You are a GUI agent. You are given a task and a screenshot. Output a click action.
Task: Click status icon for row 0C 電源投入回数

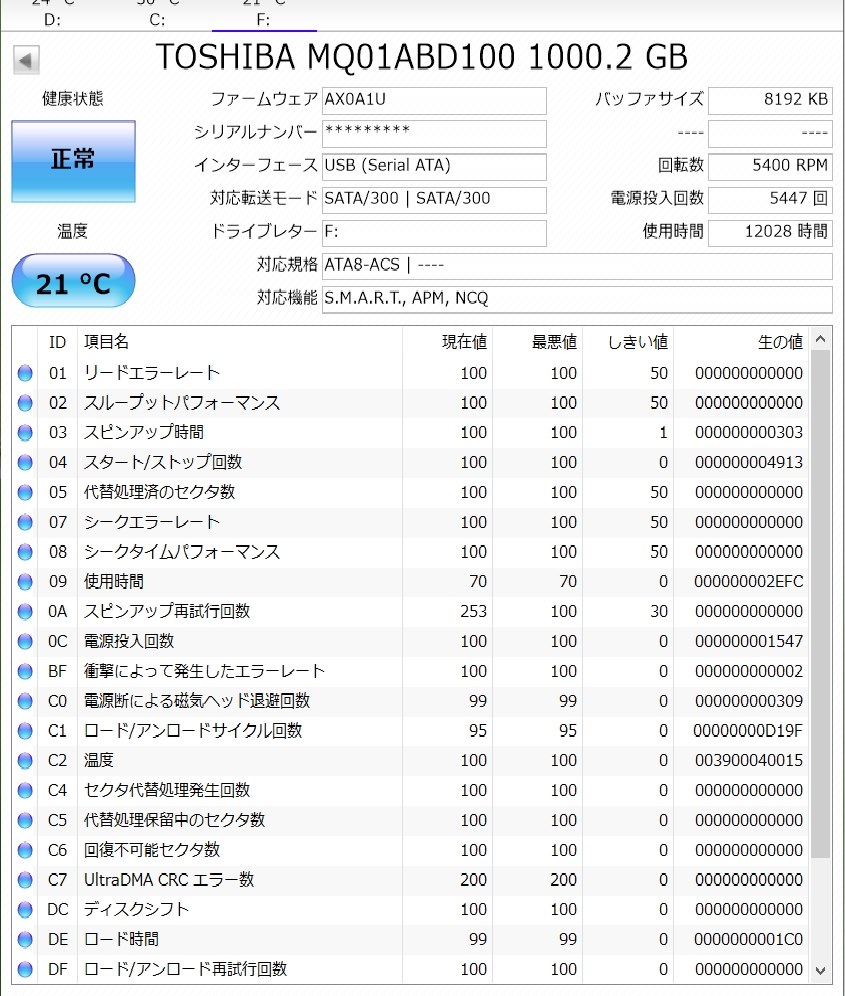(25, 642)
